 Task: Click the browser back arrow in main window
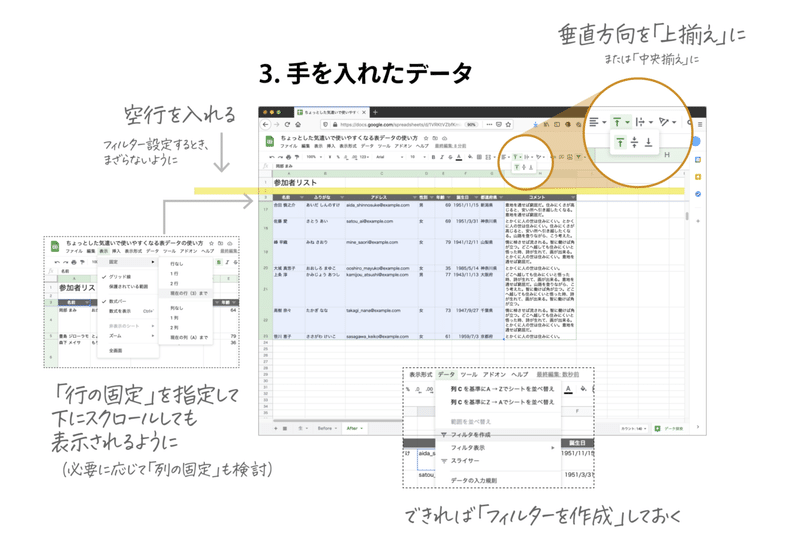point(265,124)
